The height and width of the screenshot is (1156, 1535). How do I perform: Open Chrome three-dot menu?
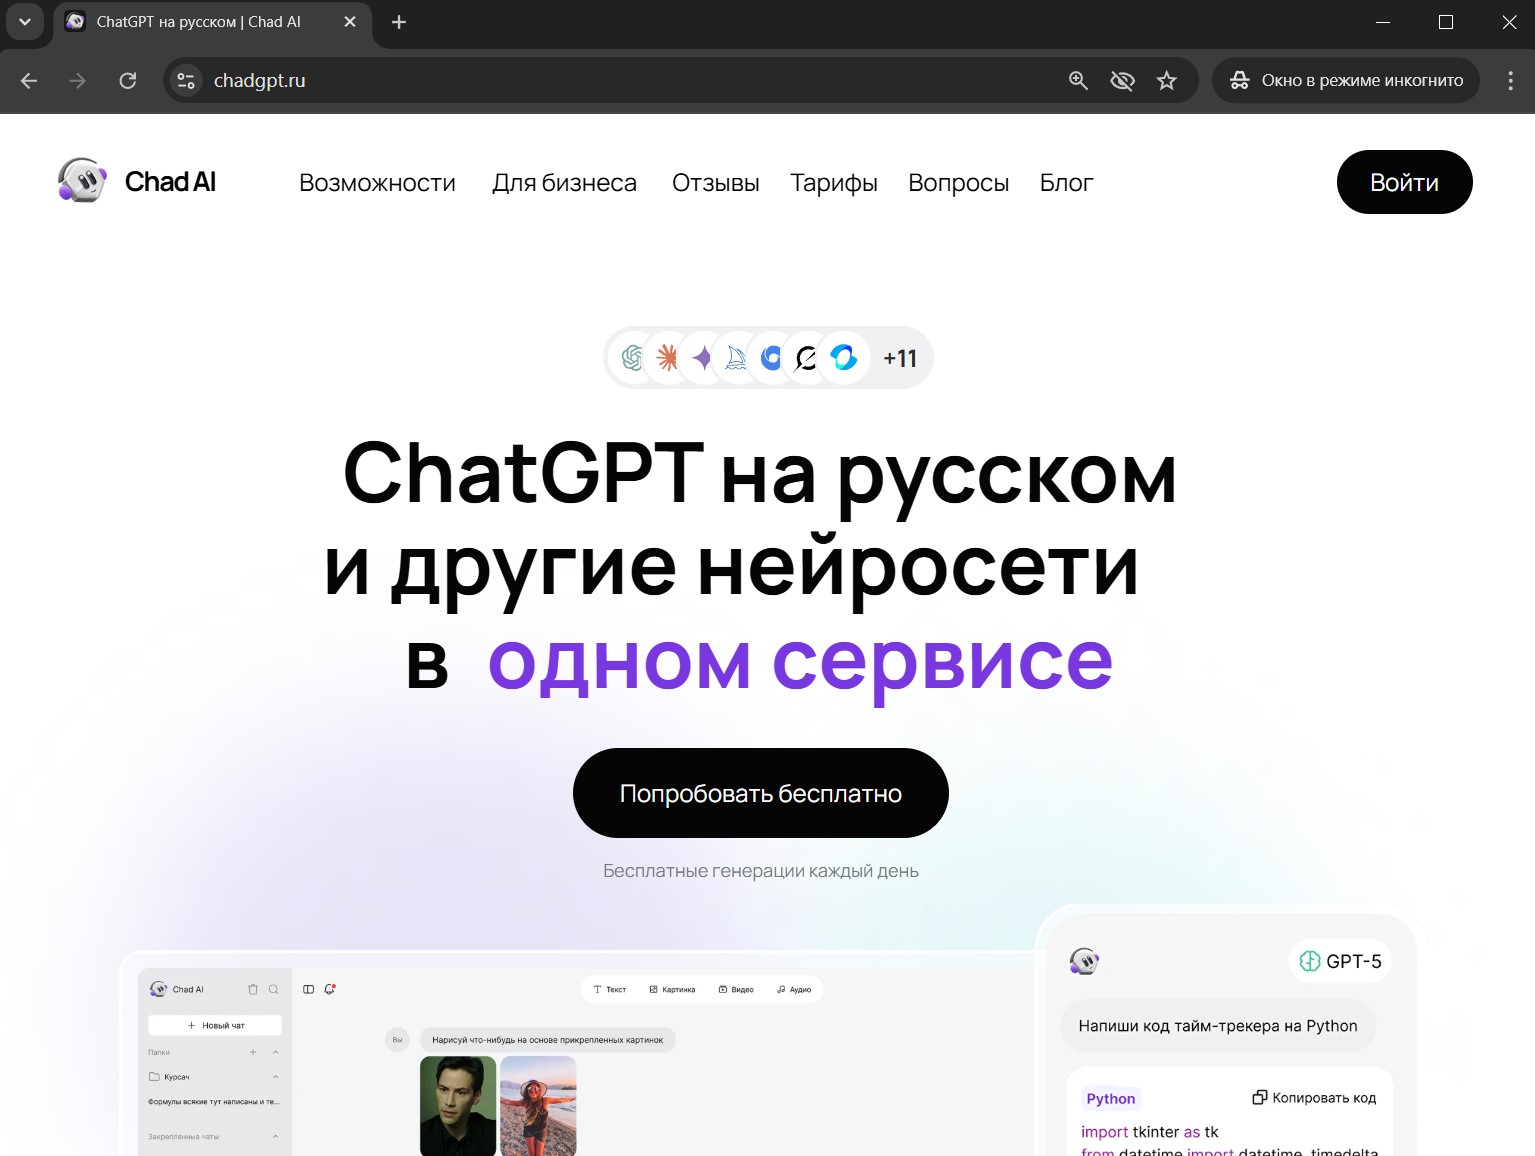(1510, 81)
